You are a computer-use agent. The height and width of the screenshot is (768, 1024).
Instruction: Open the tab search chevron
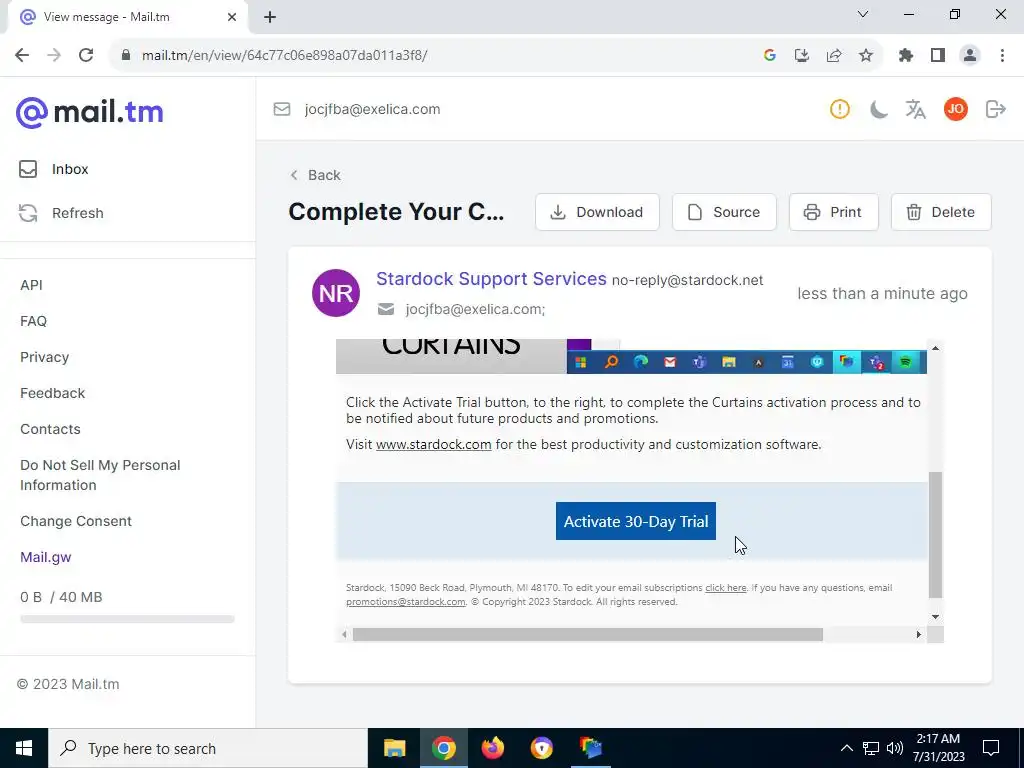(863, 14)
